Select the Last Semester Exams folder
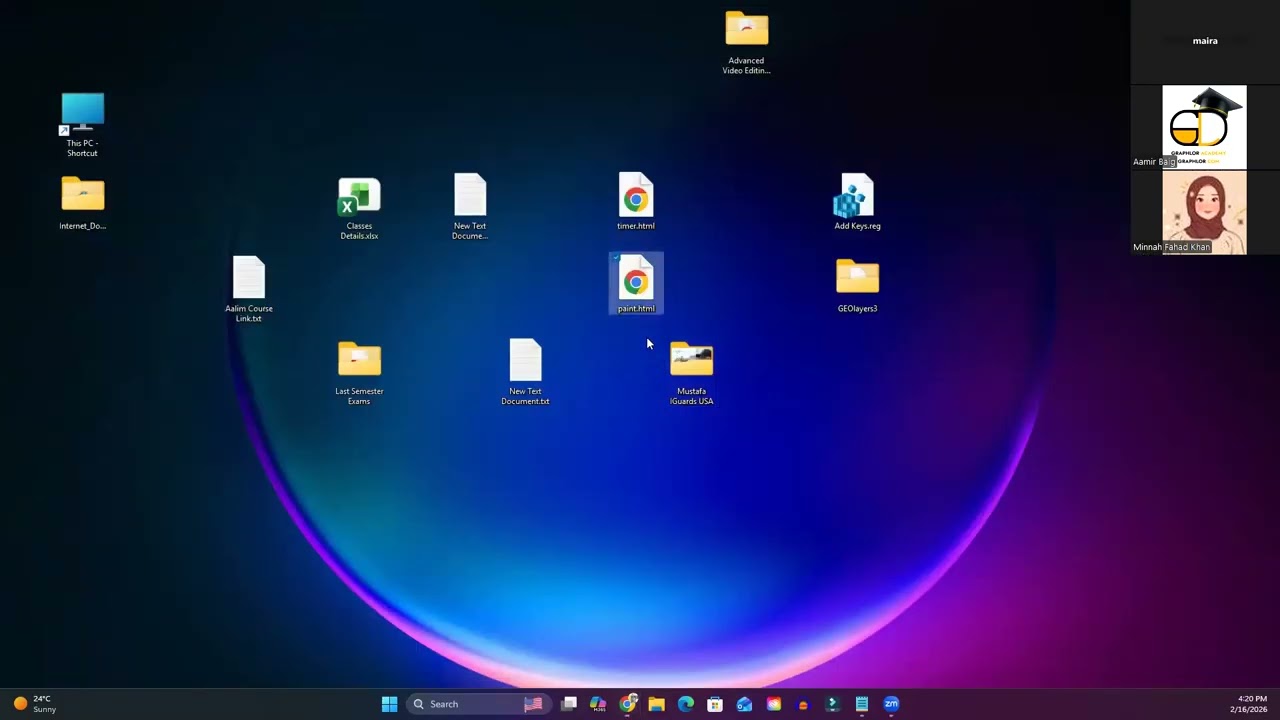The height and width of the screenshot is (720, 1280). tap(359, 373)
